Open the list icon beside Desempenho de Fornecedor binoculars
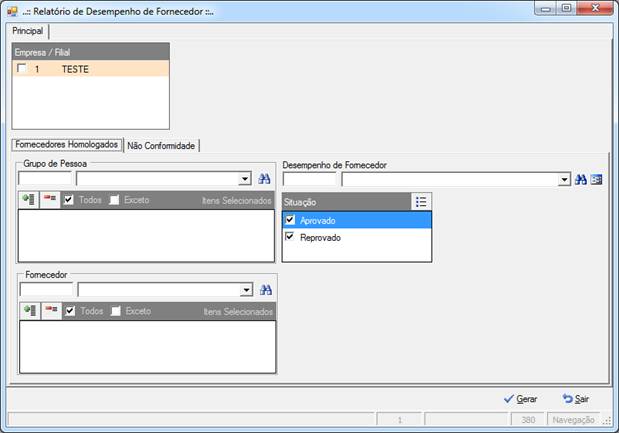This screenshot has width=619, height=433. point(596,180)
